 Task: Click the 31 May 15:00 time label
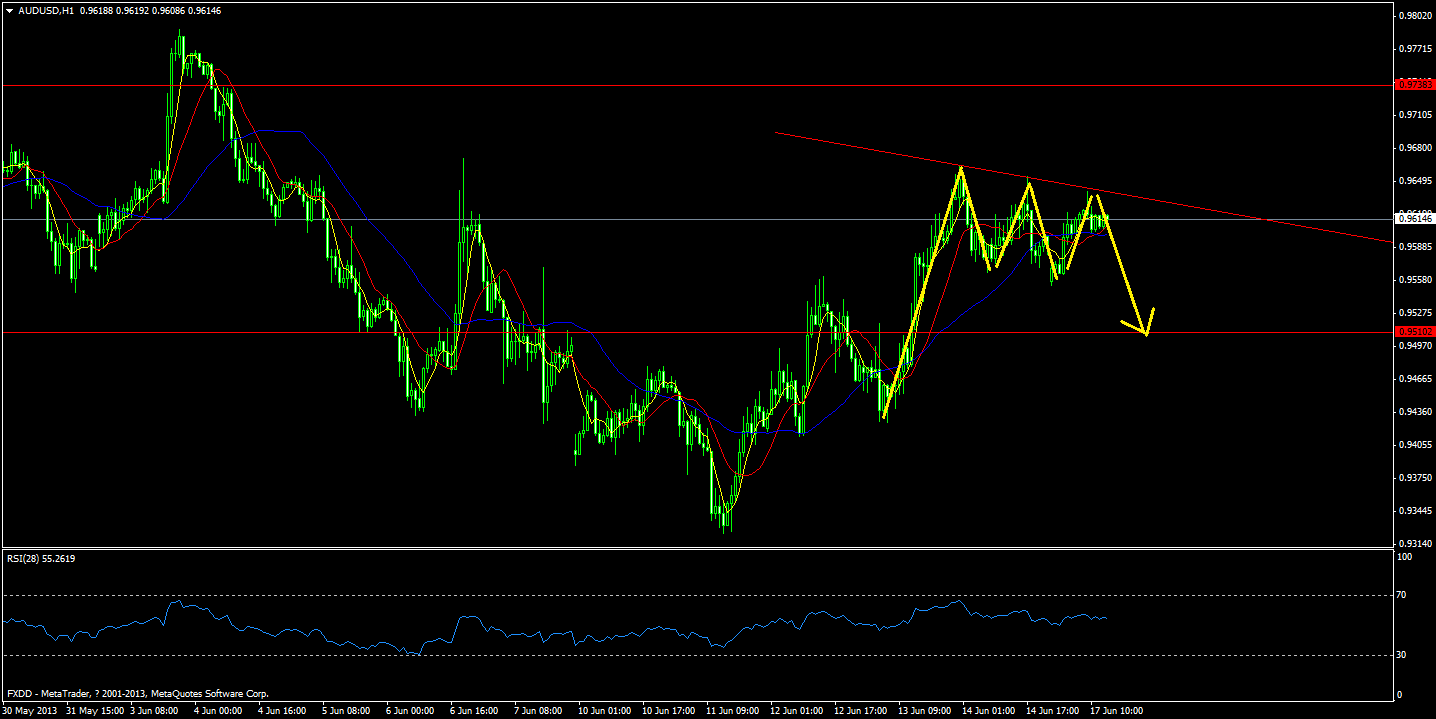95,711
